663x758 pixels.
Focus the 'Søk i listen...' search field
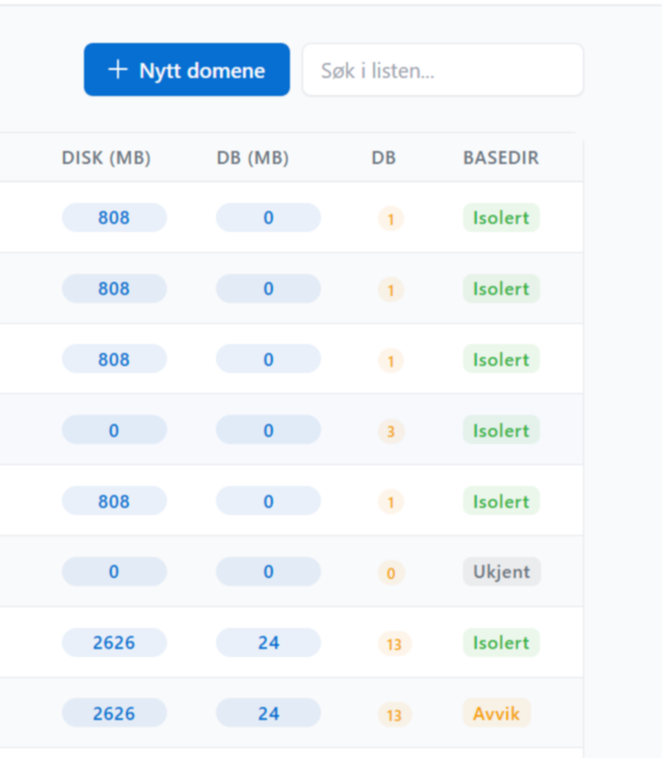point(442,70)
